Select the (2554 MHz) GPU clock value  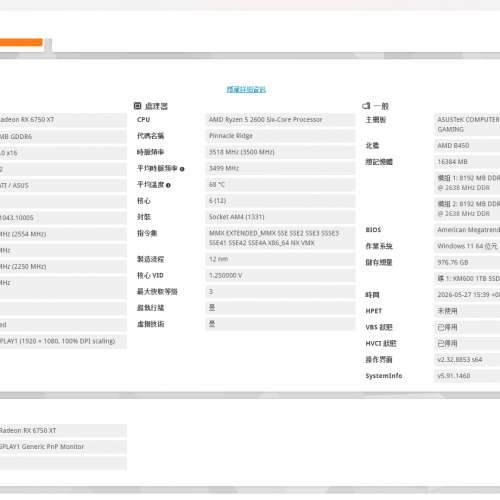tap(63, 234)
